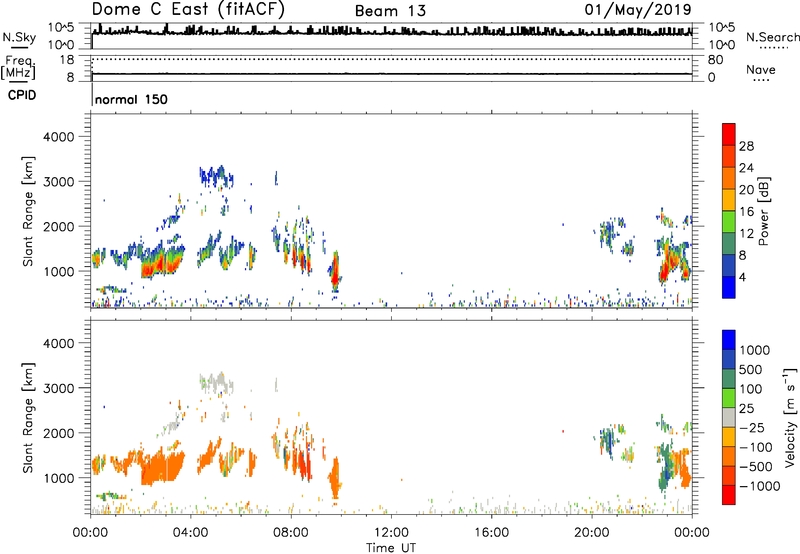
Task: Click the date '01/May/2019'
Action: (x=638, y=10)
